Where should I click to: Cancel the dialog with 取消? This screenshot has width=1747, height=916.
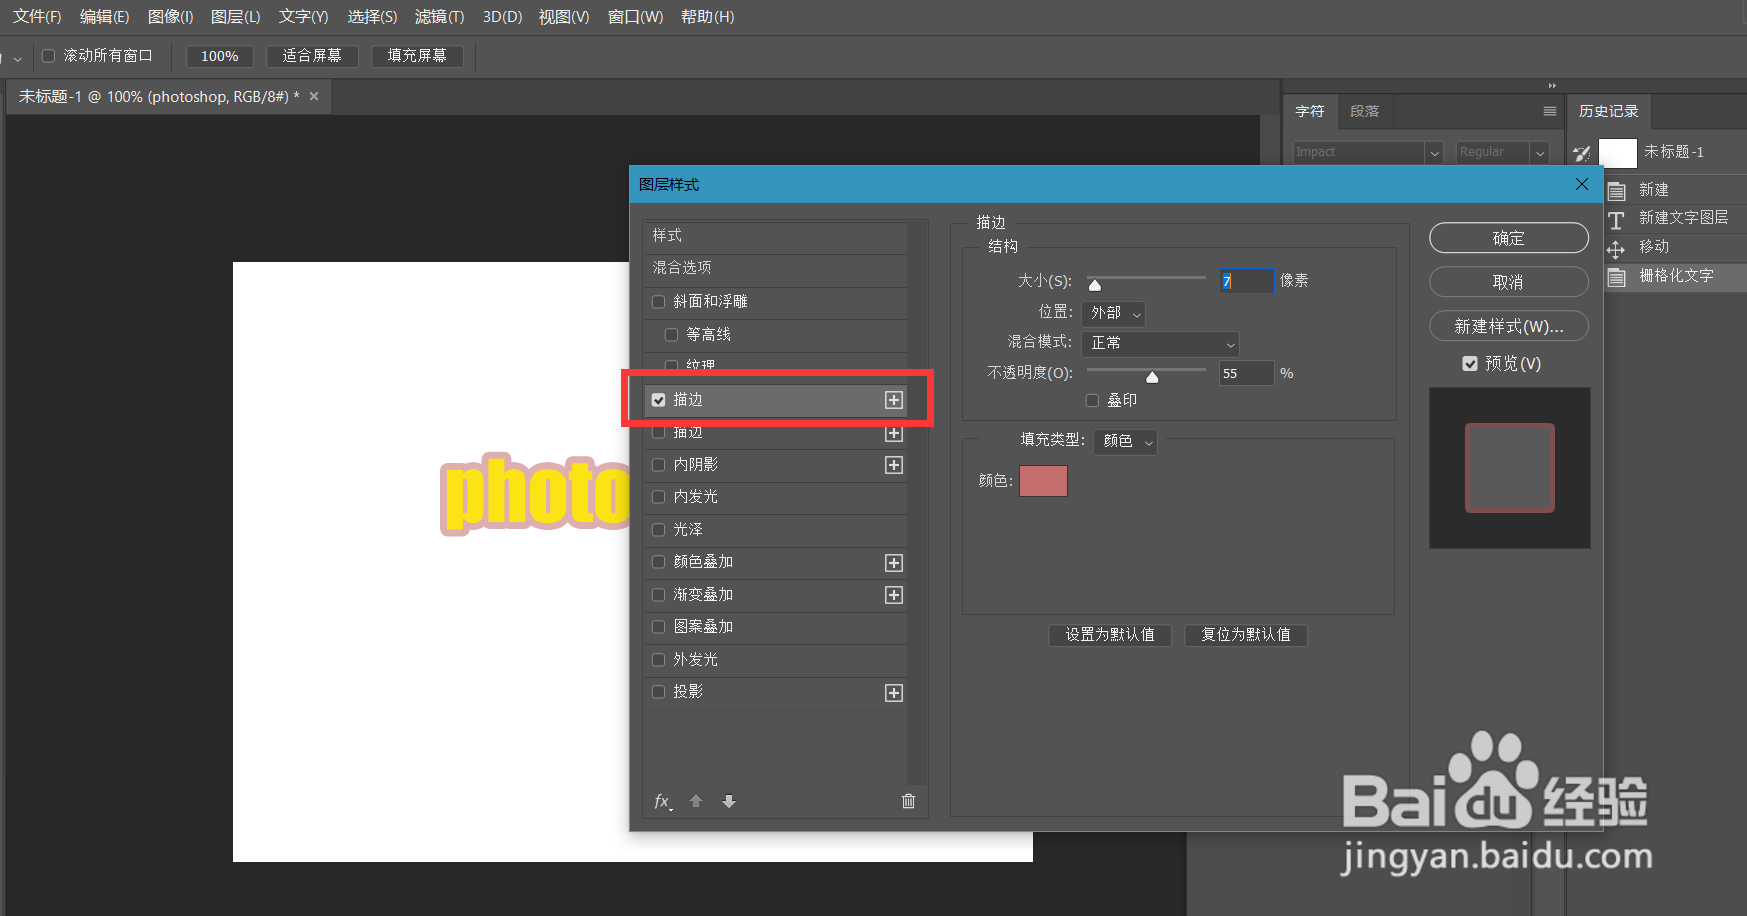1509,282
